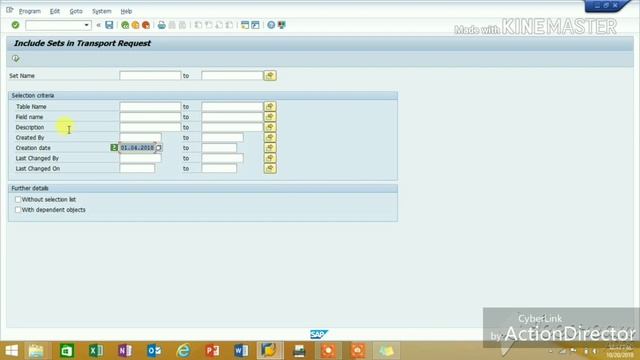Open multiple selection for Set Name
This screenshot has height=360, width=640.
click(270, 76)
